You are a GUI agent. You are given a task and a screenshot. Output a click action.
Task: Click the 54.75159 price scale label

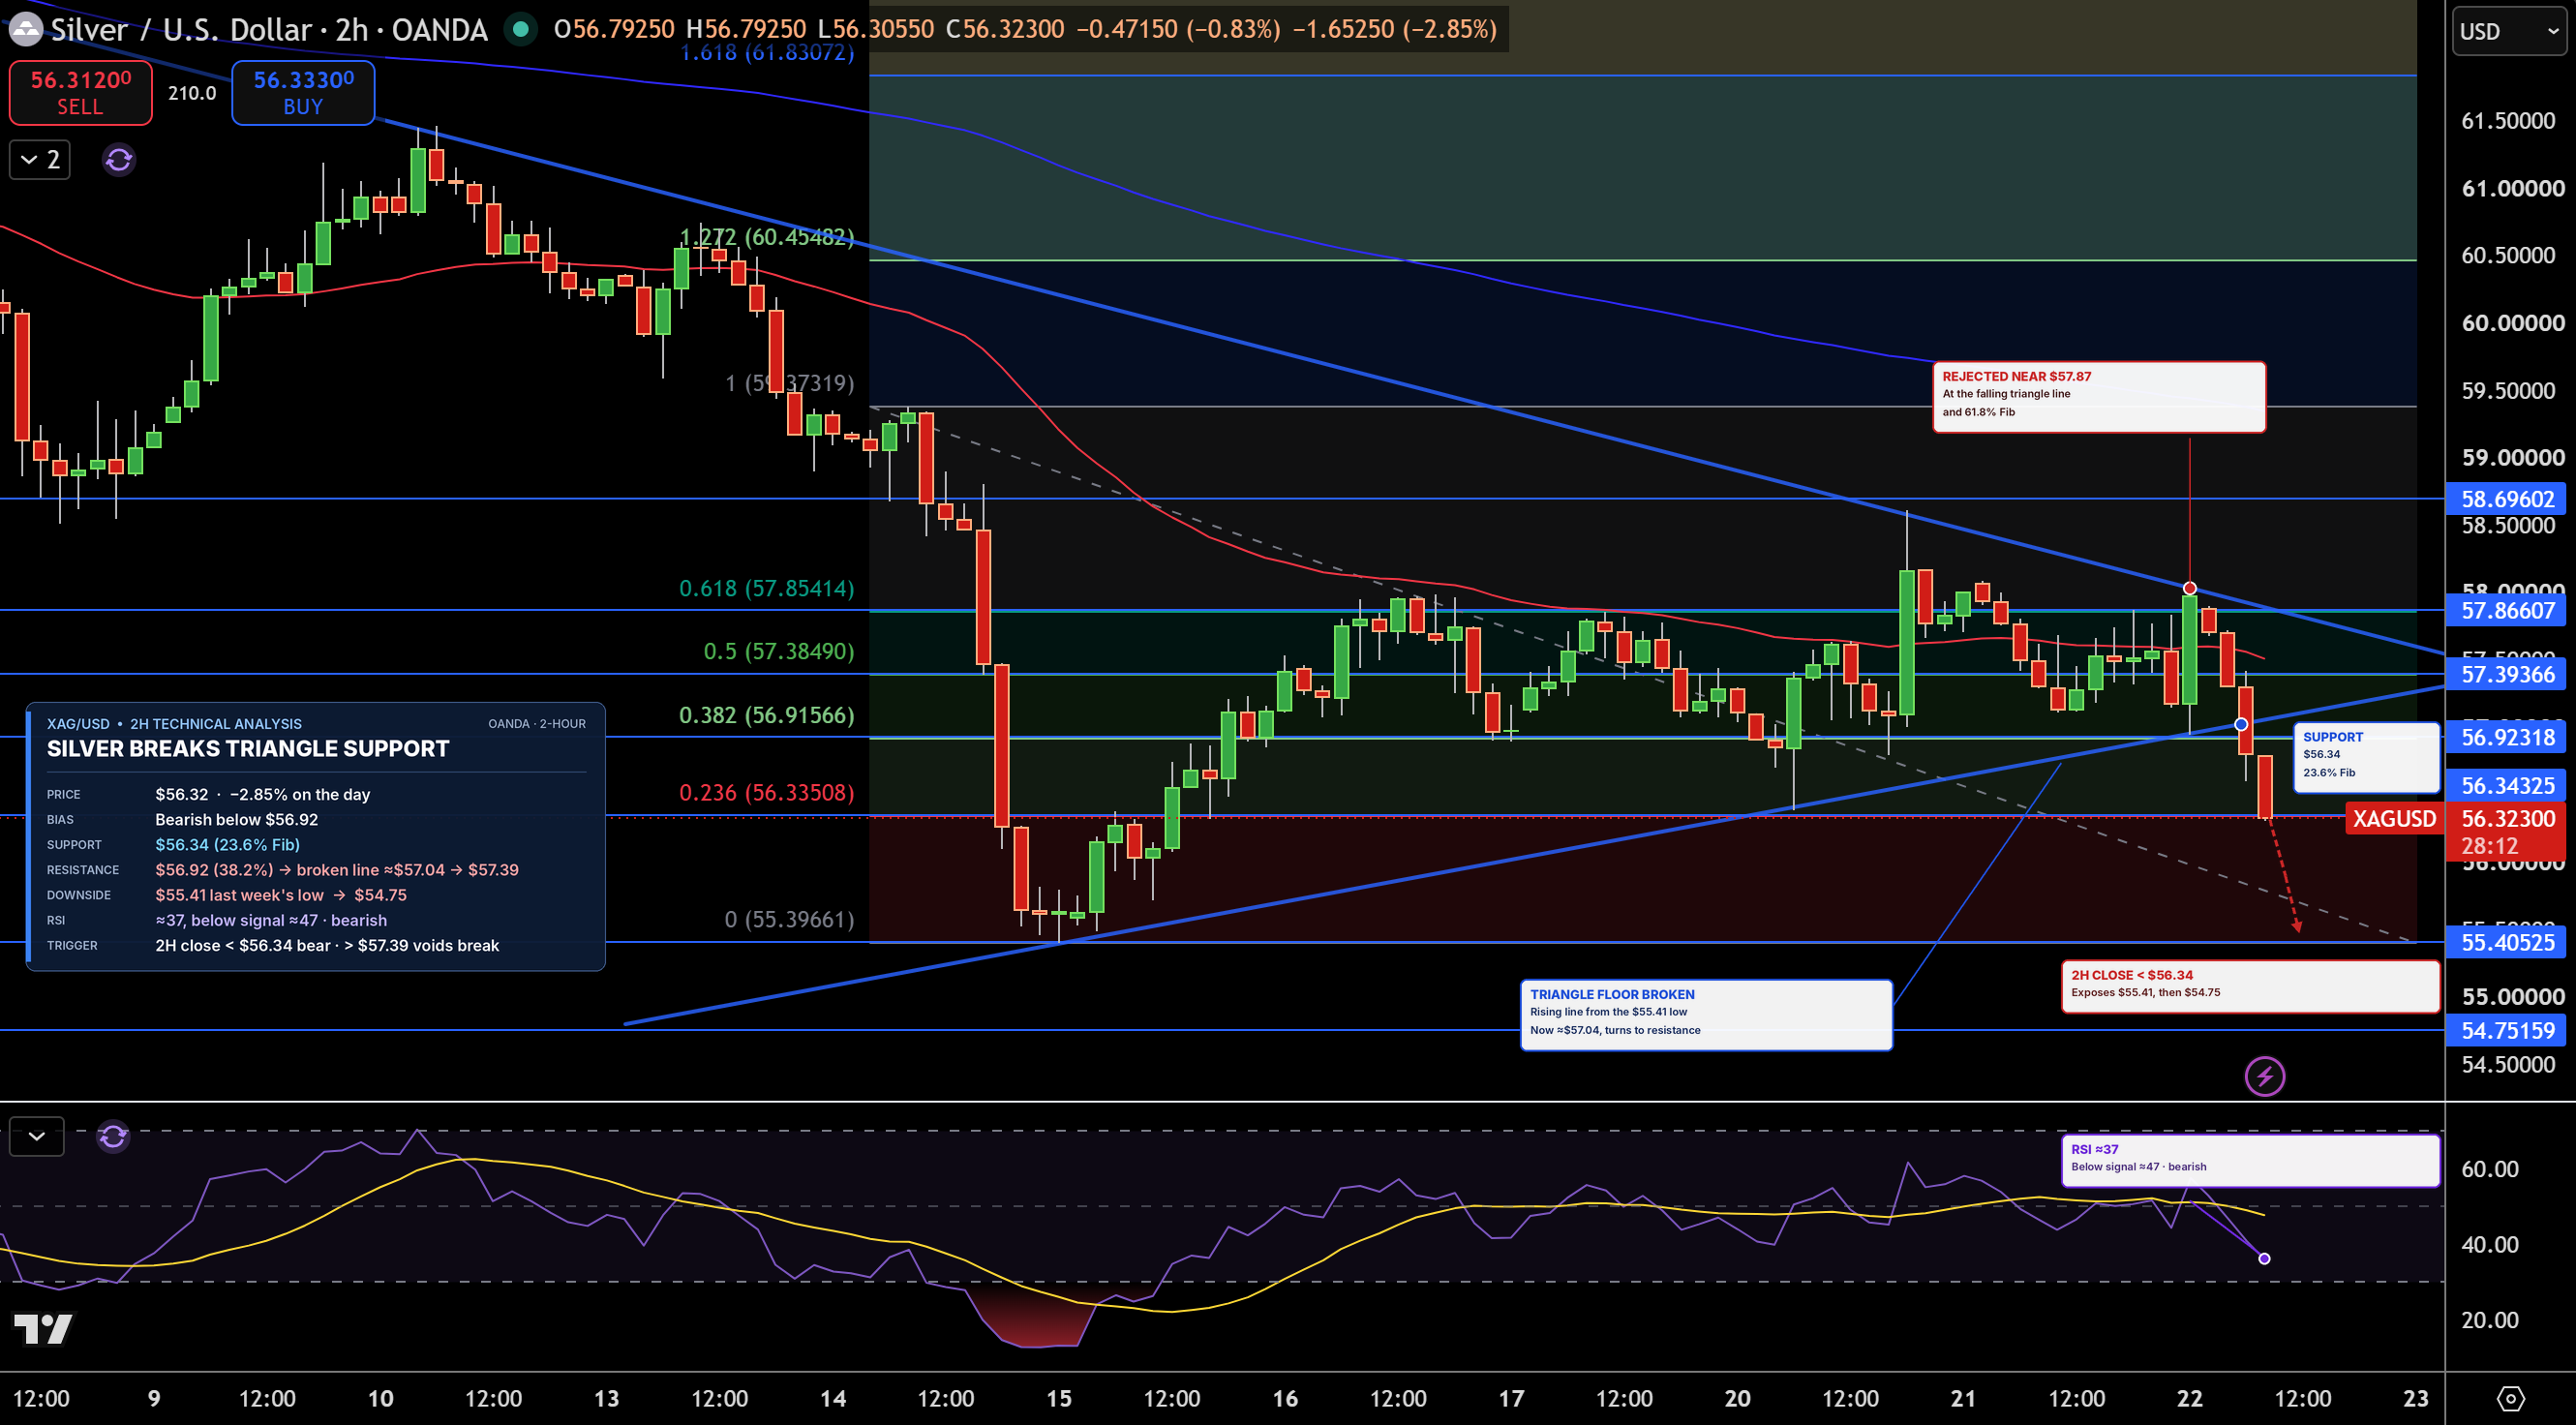coord(2507,1030)
